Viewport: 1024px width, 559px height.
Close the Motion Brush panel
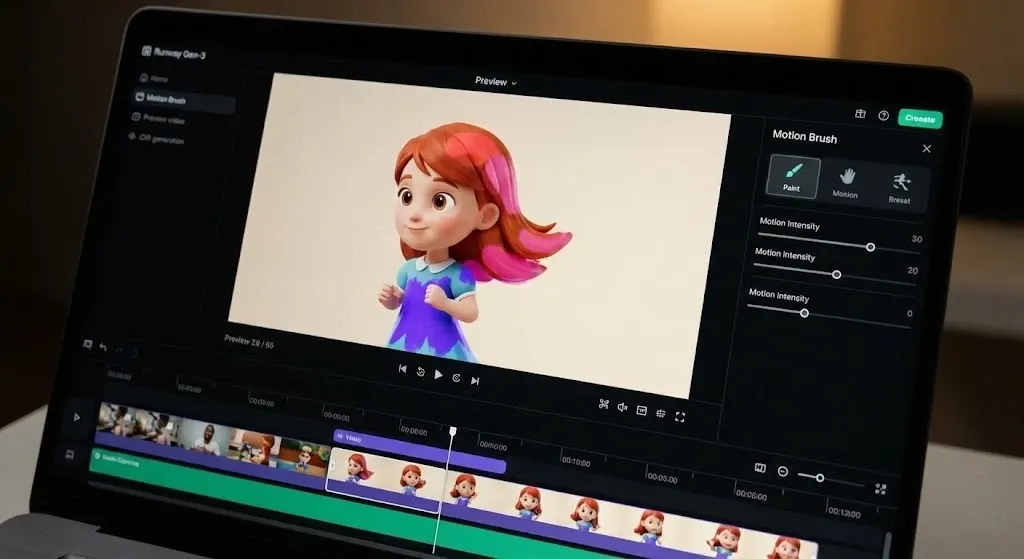(926, 149)
